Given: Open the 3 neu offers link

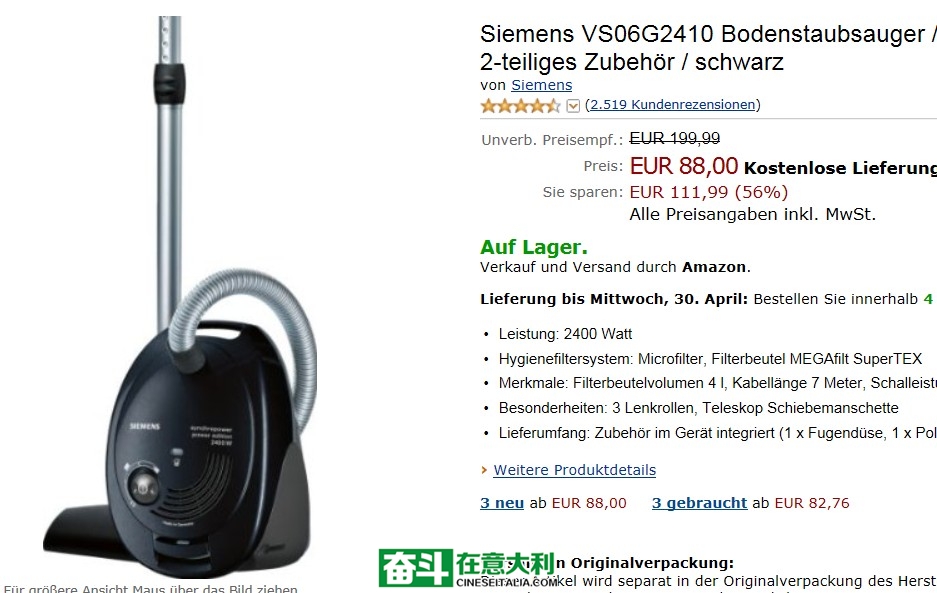Looking at the screenshot, I should [502, 503].
